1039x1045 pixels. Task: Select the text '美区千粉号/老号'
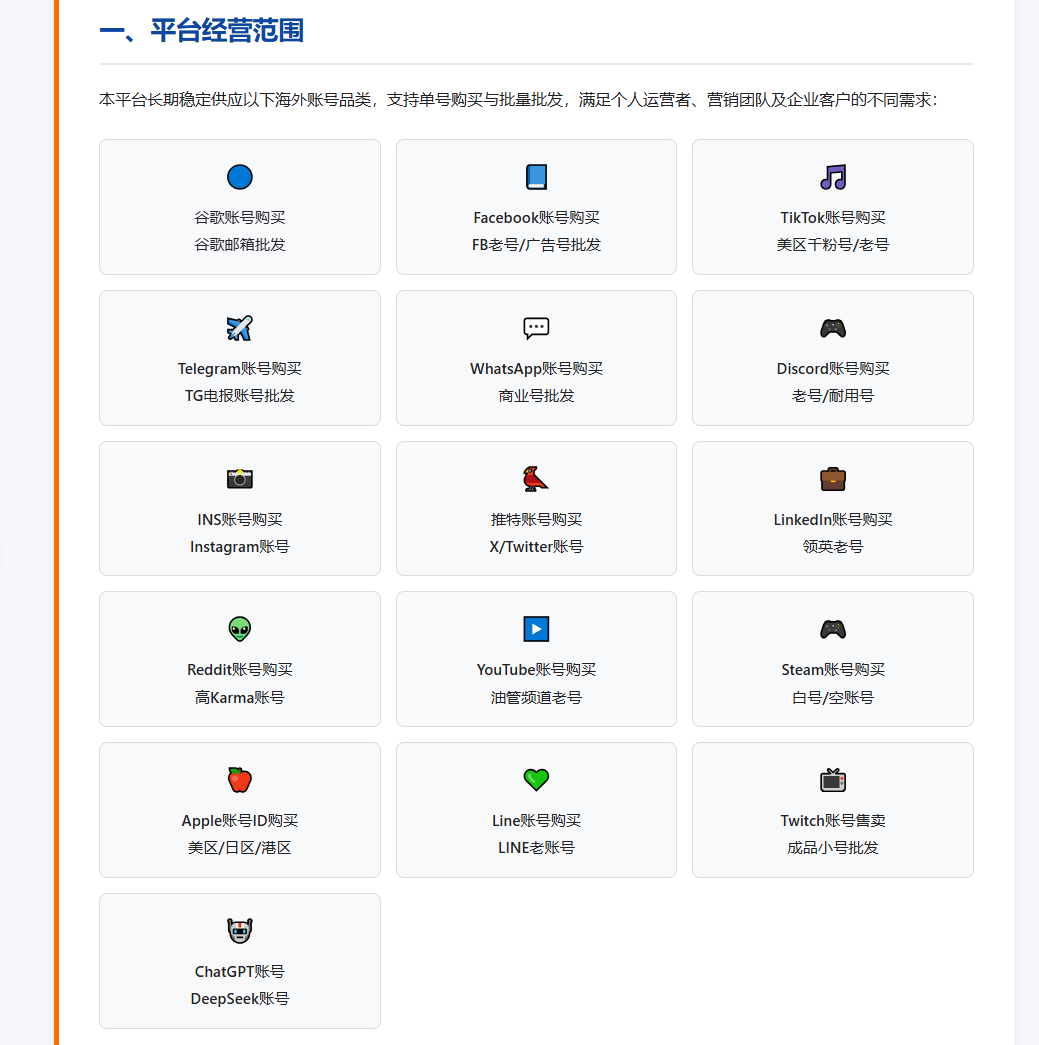(833, 245)
